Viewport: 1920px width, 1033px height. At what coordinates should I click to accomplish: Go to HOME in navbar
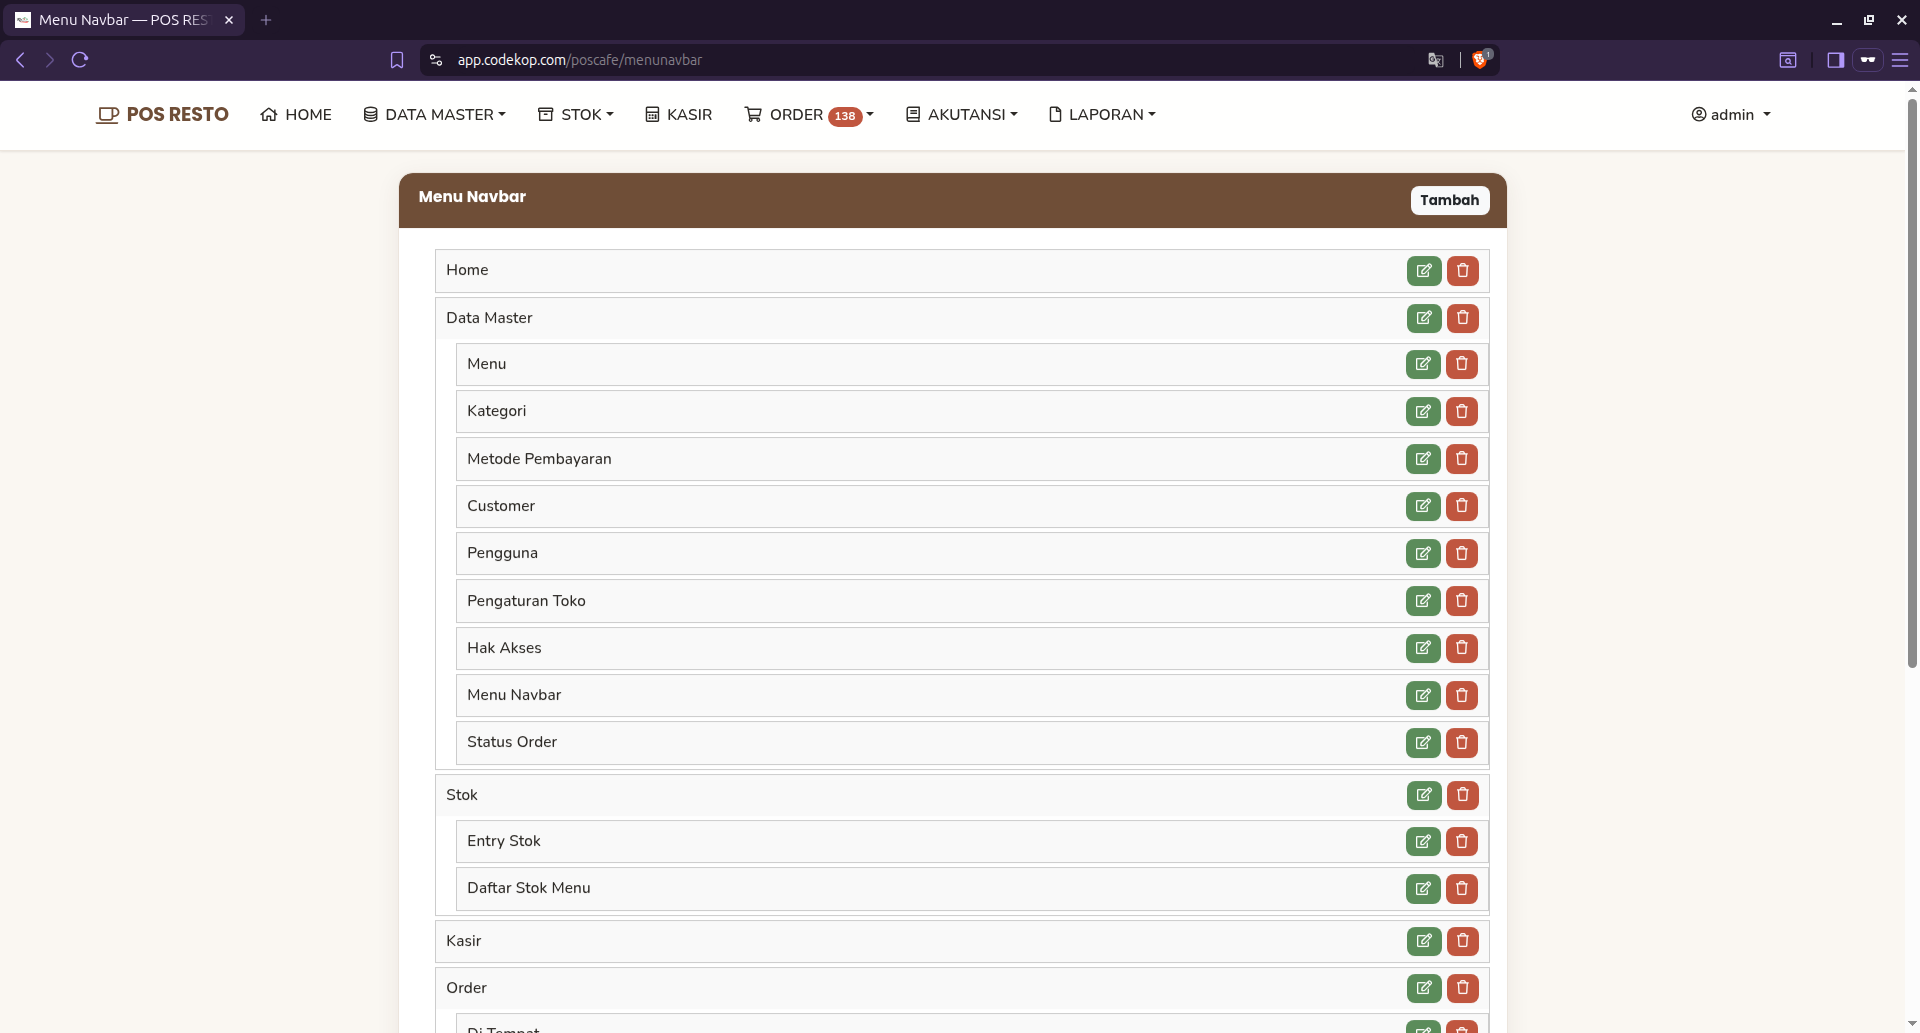[x=296, y=115]
